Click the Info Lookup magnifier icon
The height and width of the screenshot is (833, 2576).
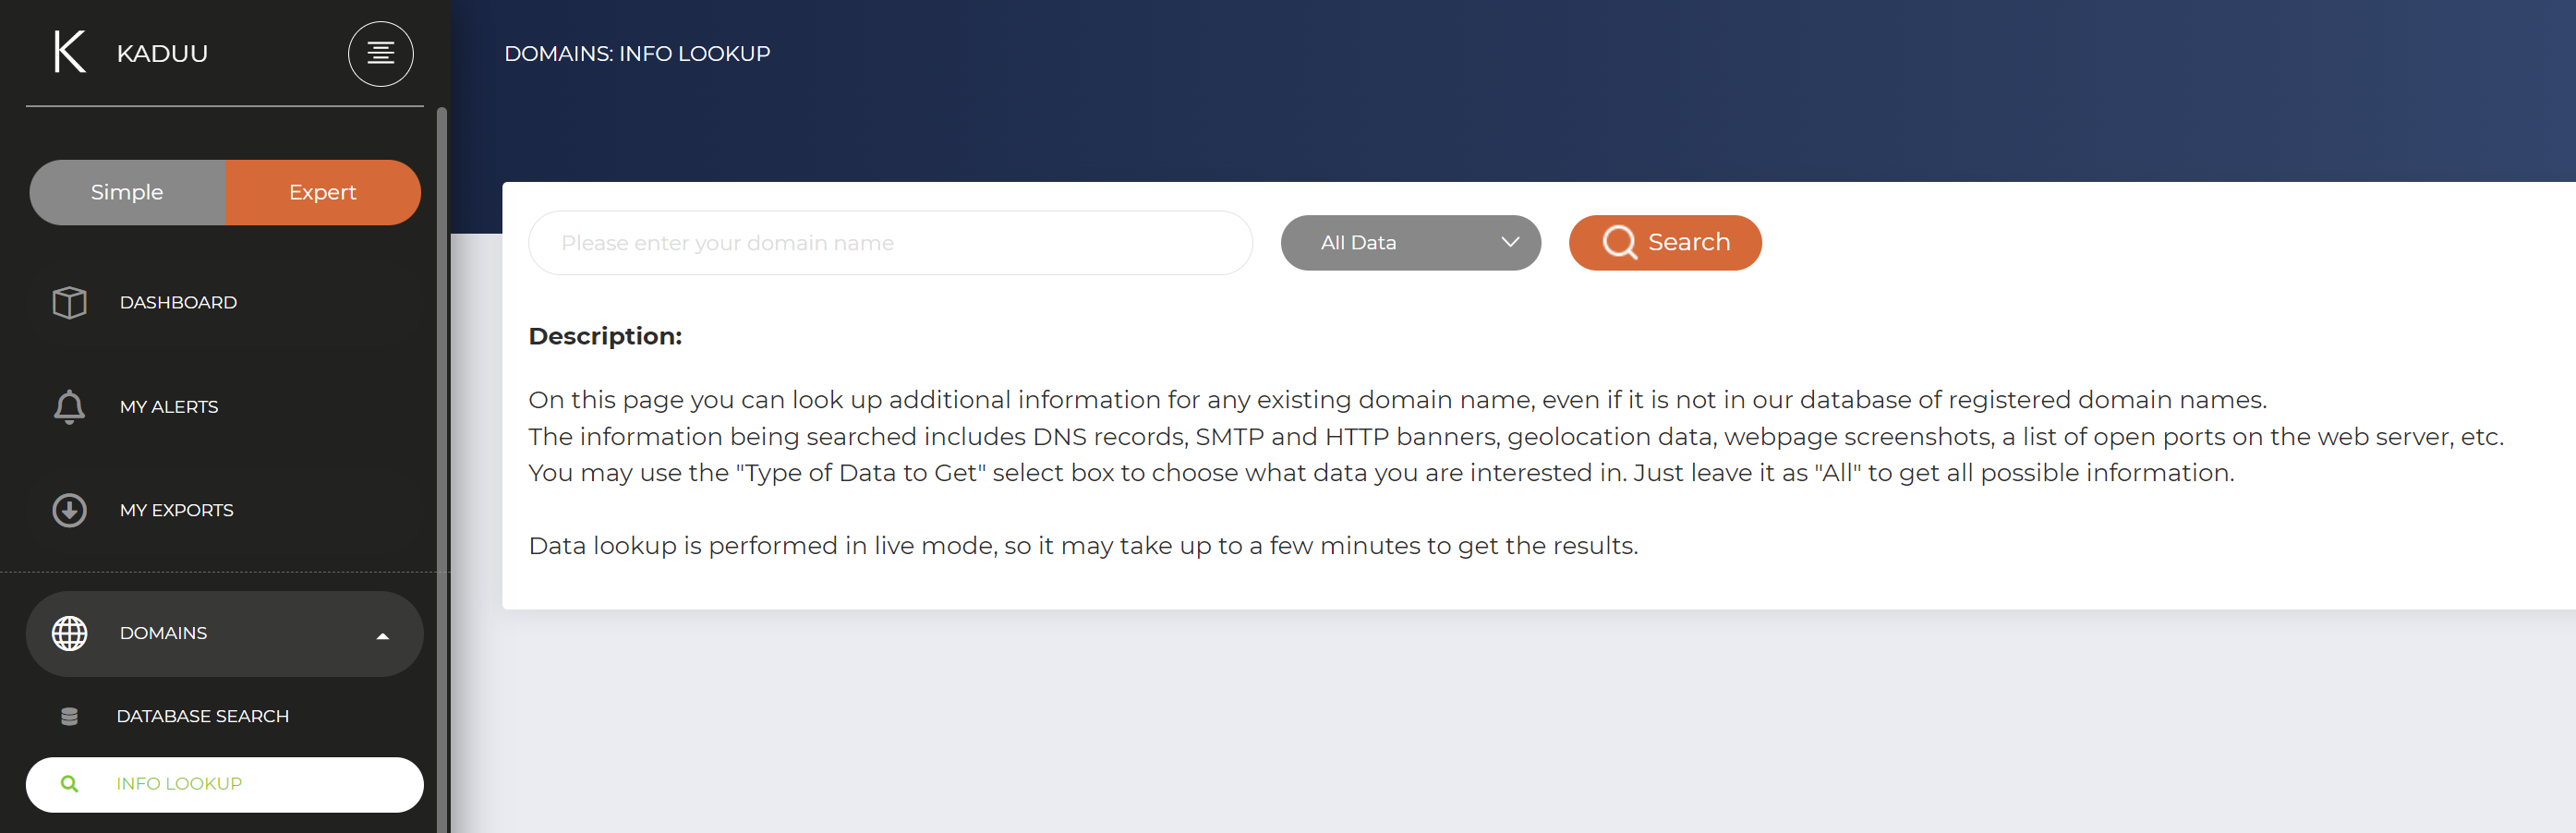point(69,784)
